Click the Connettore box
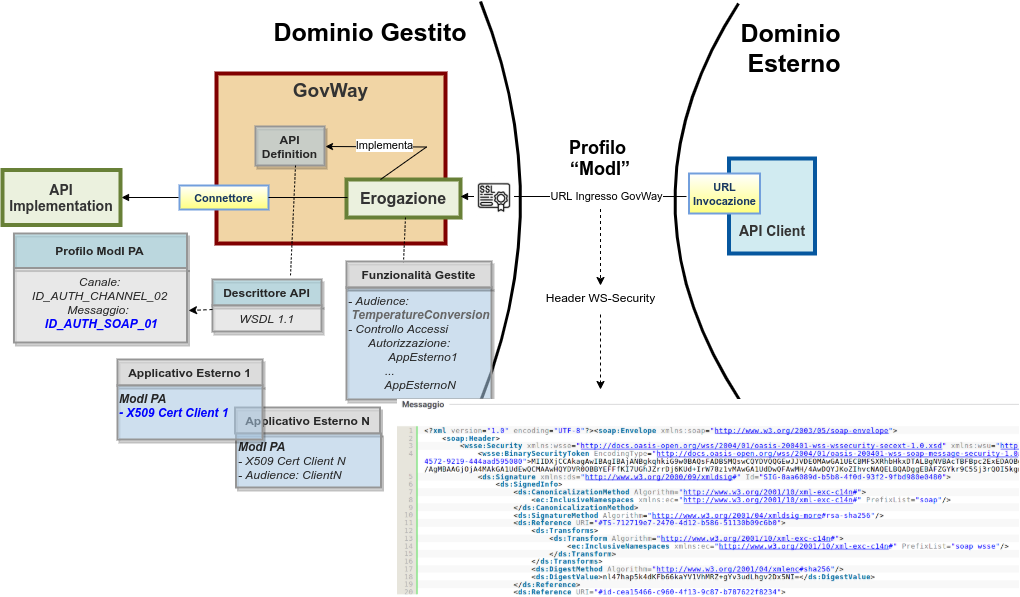The width and height of the screenshot is (1020, 597). click(224, 198)
